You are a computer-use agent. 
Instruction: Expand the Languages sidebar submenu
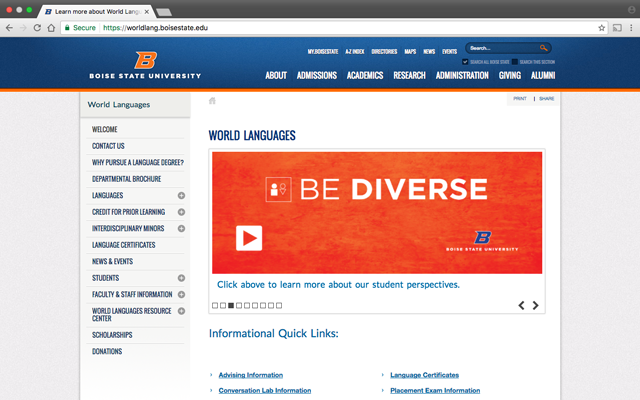[x=181, y=196]
